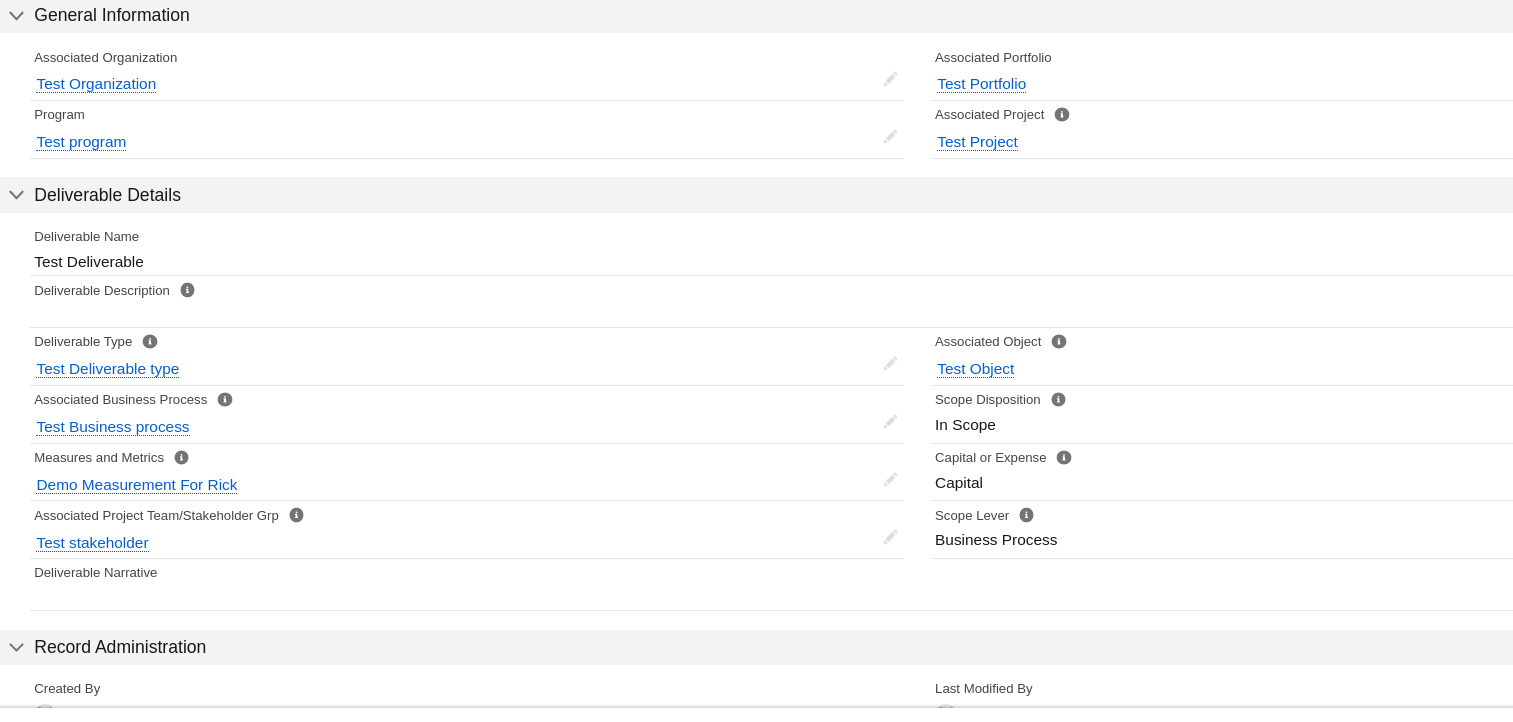This screenshot has height=722, width=1513.
Task: Click info icon beside Capital or Expense
Action: click(1064, 457)
